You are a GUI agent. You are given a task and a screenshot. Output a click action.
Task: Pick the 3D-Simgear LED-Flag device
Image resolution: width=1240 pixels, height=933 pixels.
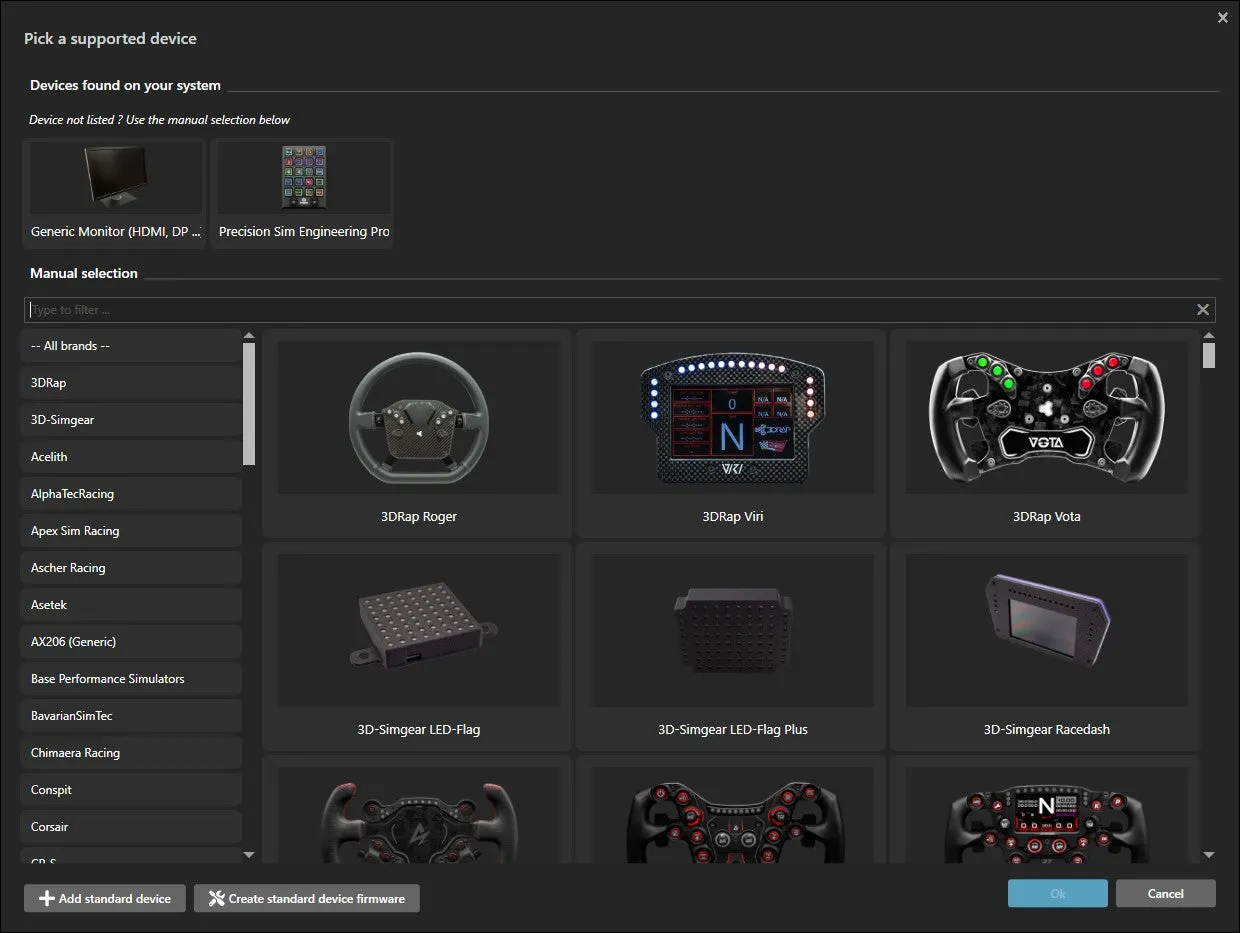(417, 646)
